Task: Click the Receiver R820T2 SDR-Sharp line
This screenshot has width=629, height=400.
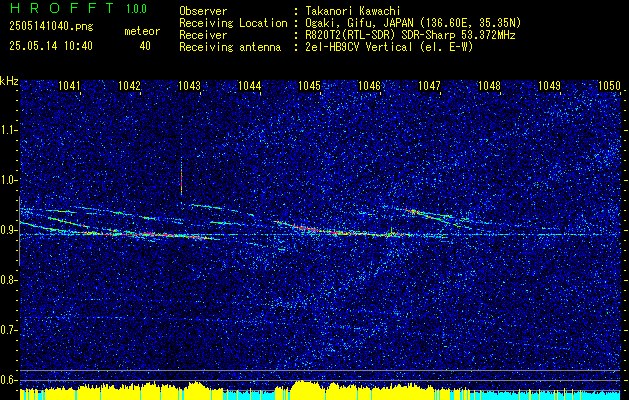Action: click(x=410, y=35)
